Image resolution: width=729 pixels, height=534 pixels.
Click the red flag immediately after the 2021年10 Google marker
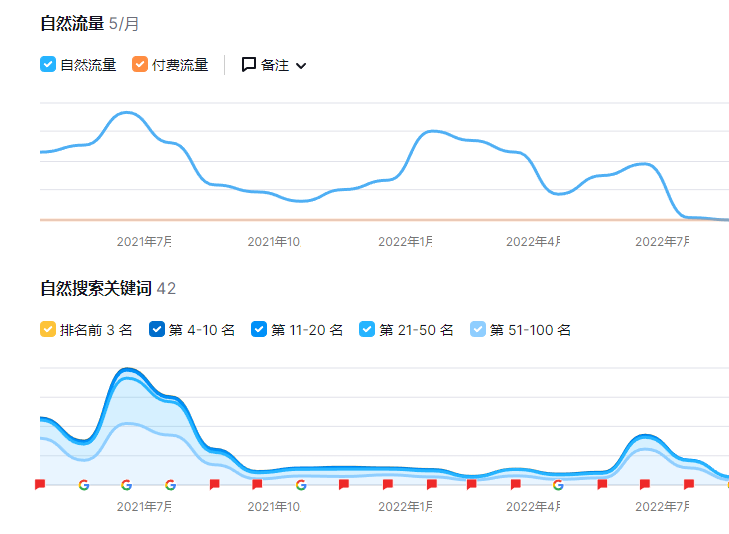tap(344, 485)
